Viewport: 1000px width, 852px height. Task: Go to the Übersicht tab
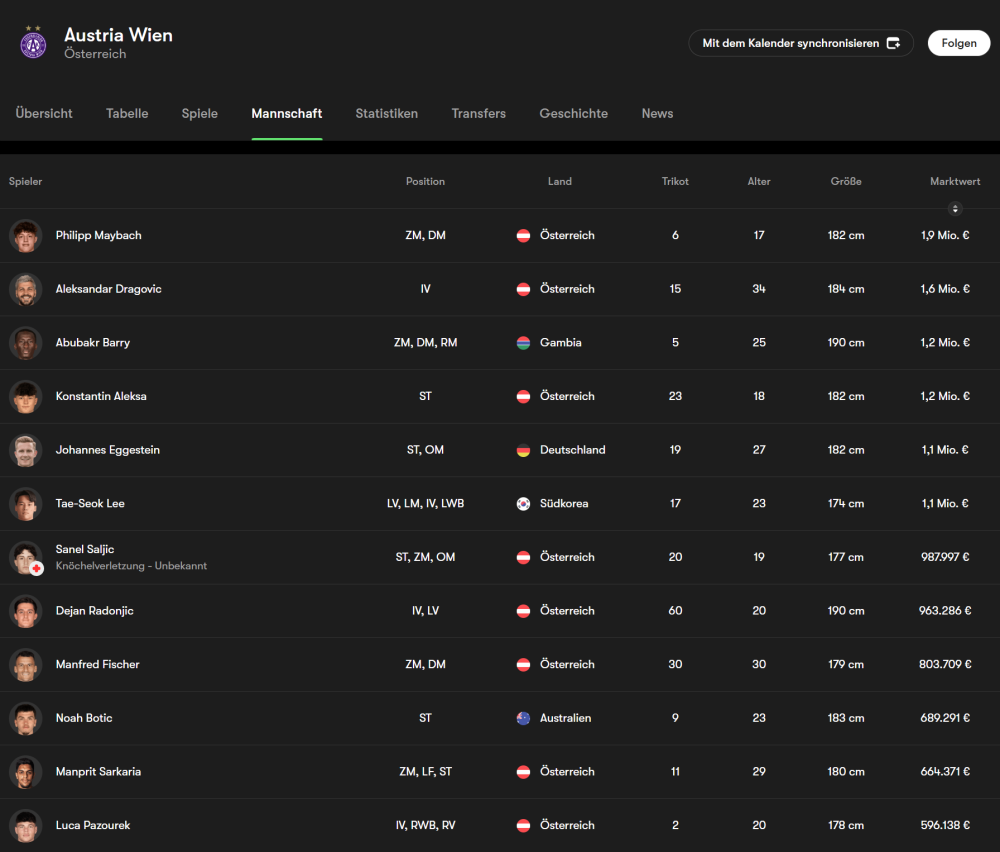[44, 114]
